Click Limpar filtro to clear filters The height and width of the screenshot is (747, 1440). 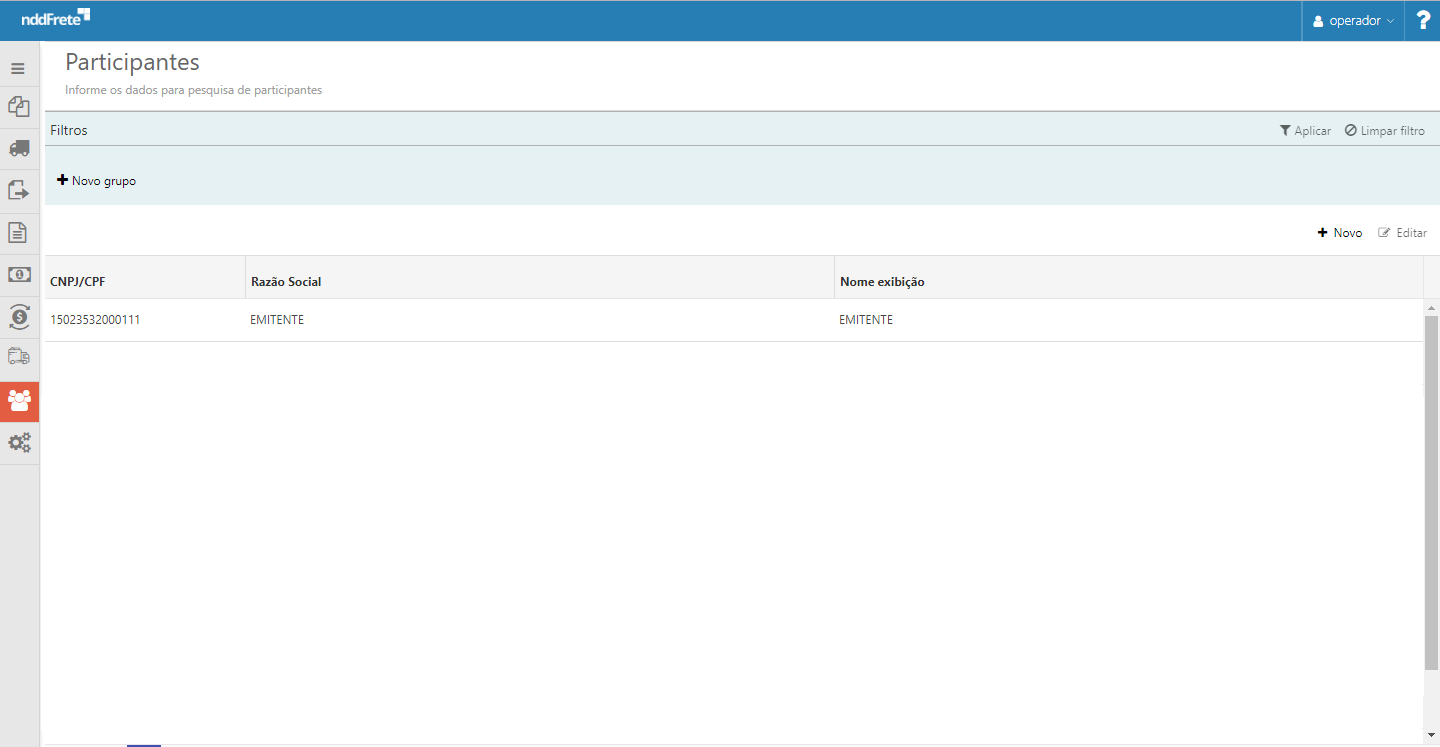[1384, 131]
